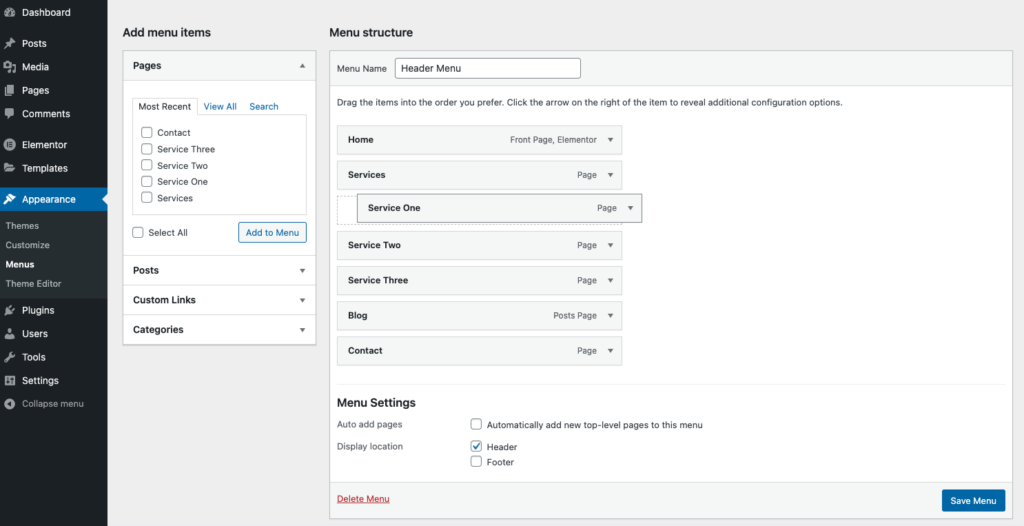Open the Media library icon
The height and width of the screenshot is (526, 1024).
tap(9, 67)
